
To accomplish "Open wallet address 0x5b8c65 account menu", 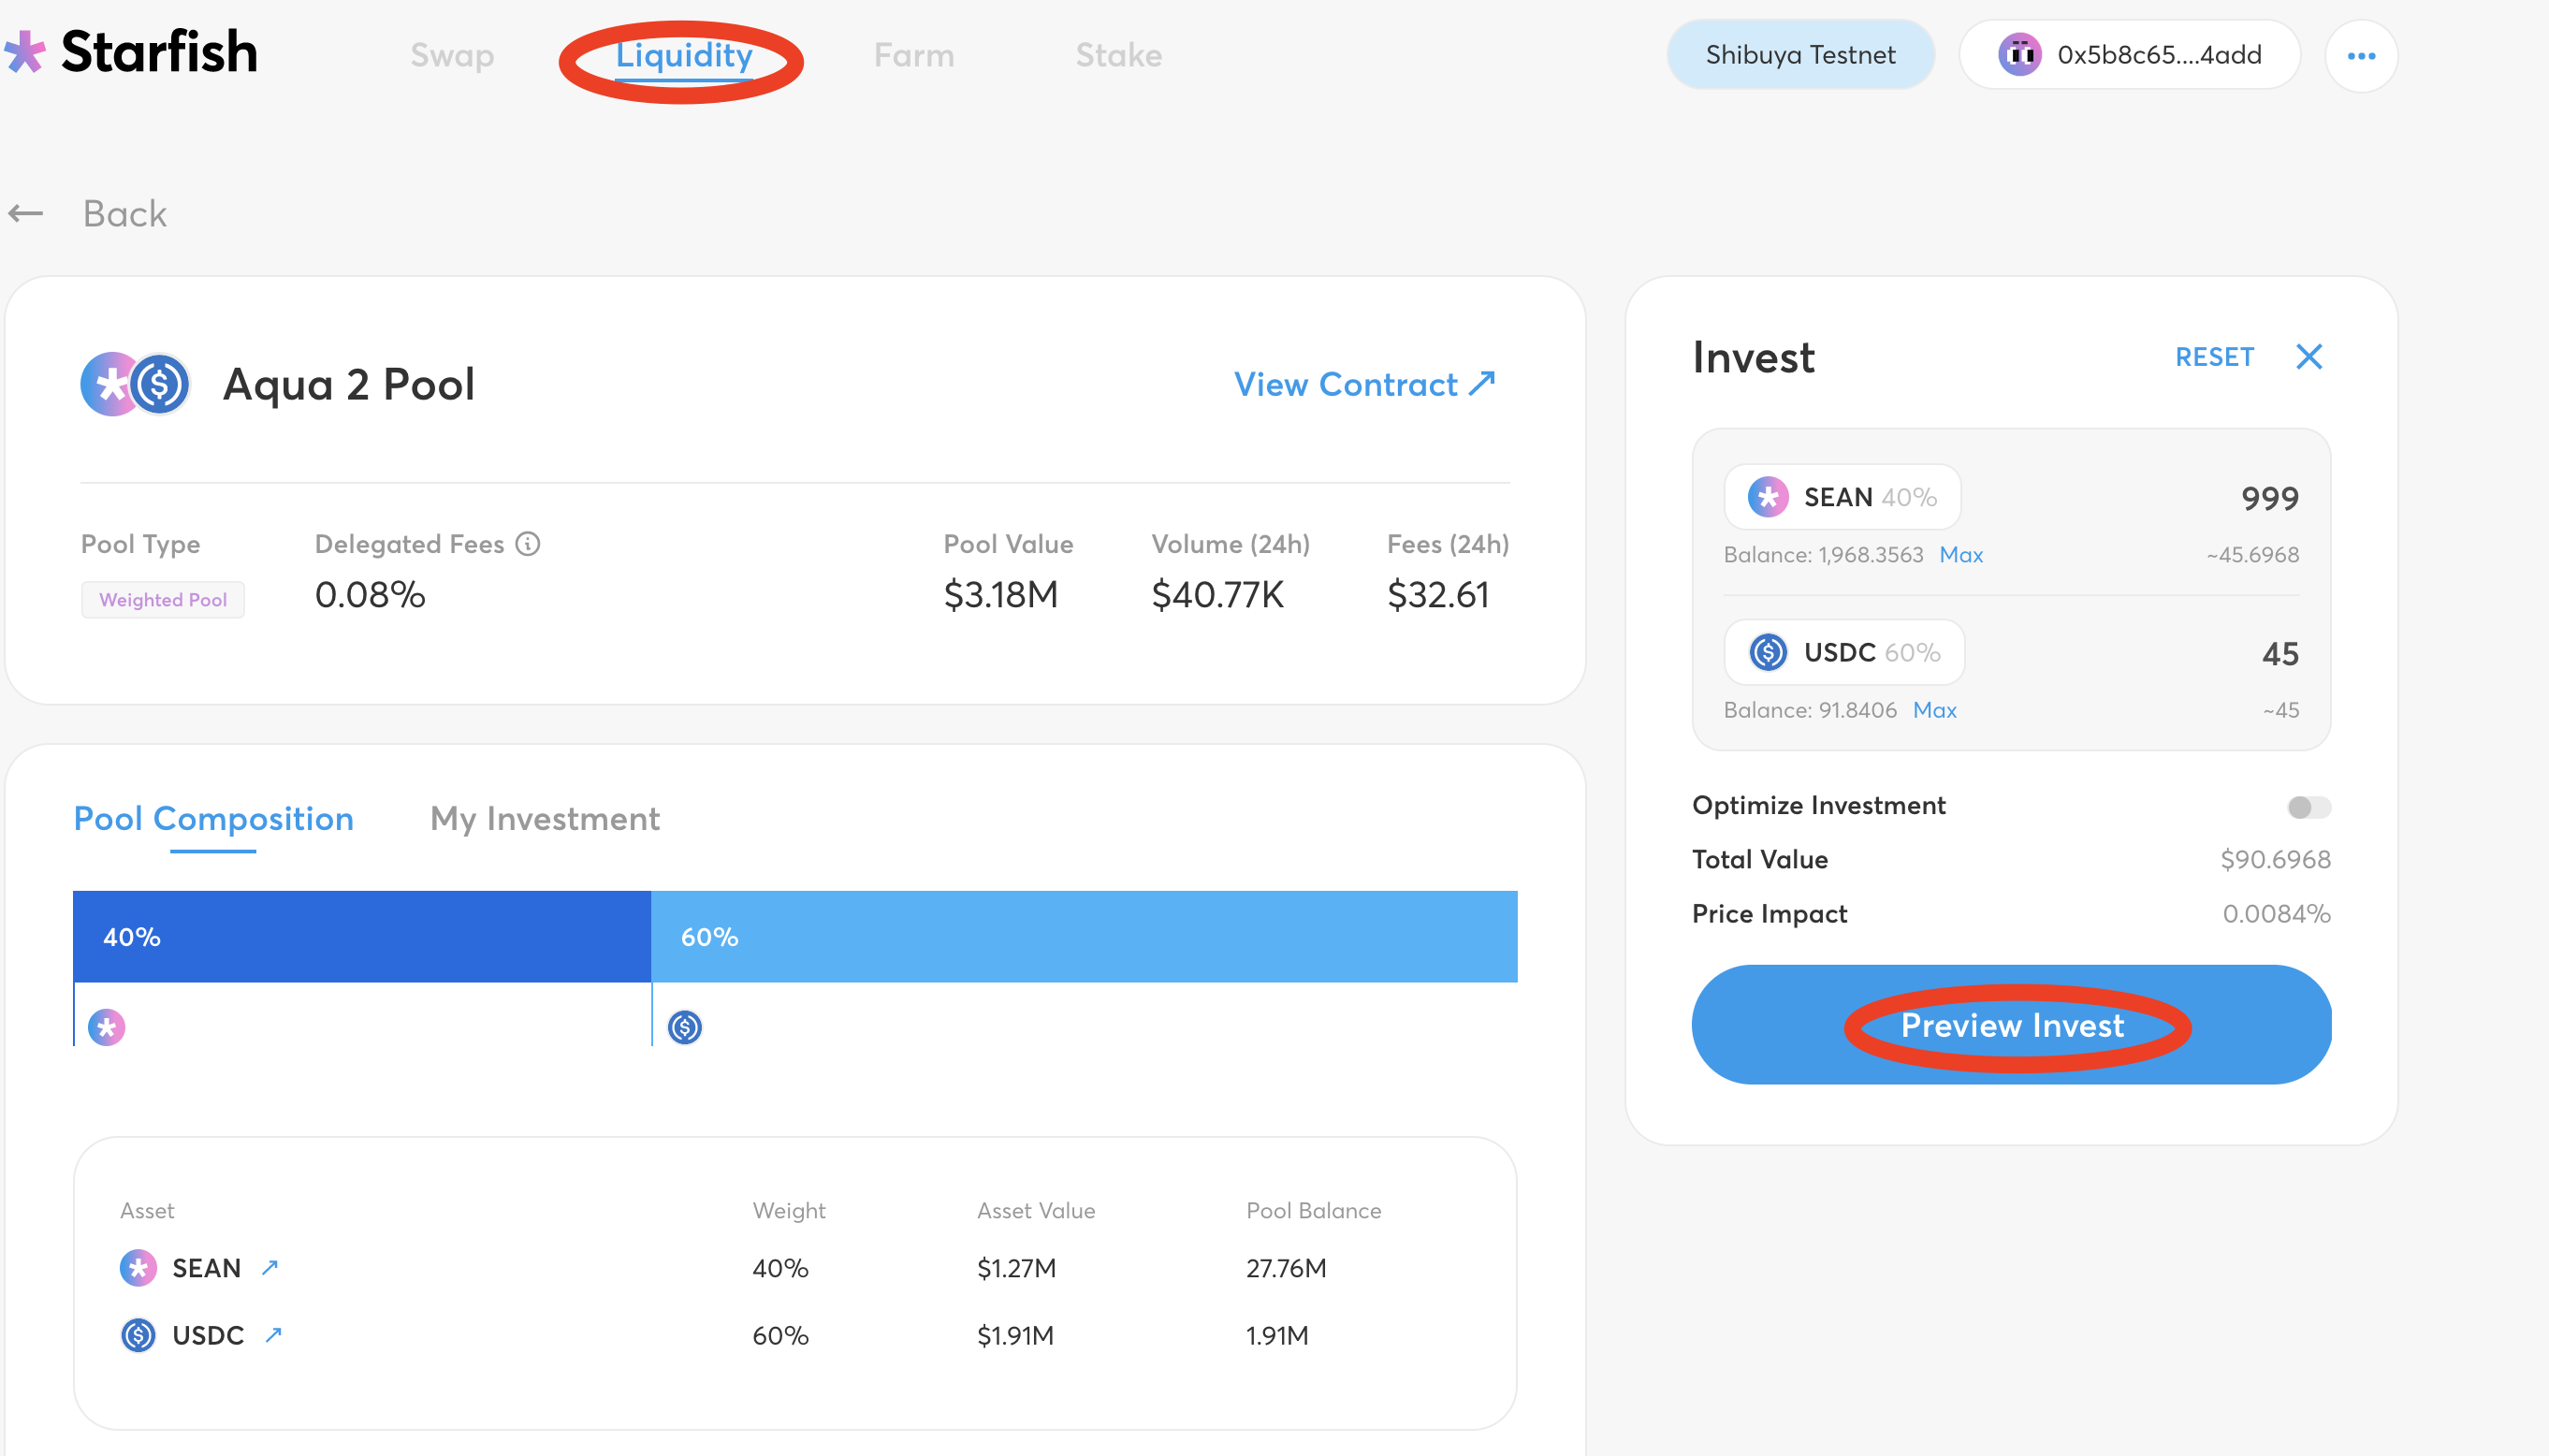I will tap(2158, 55).
